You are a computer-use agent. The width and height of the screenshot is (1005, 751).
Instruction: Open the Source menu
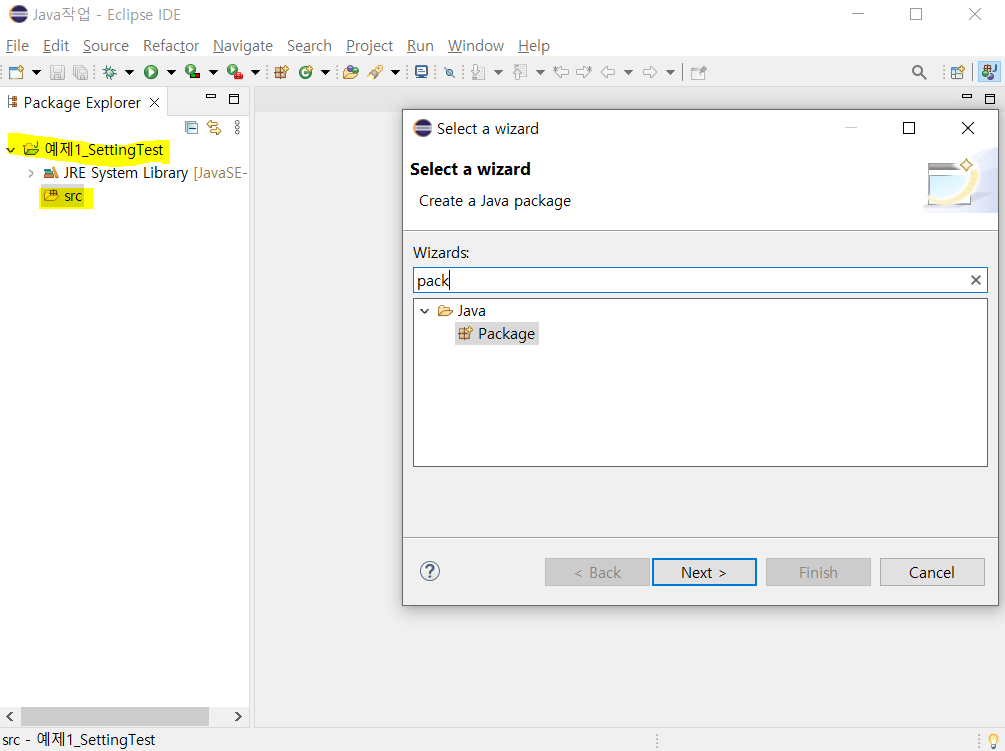(x=106, y=46)
